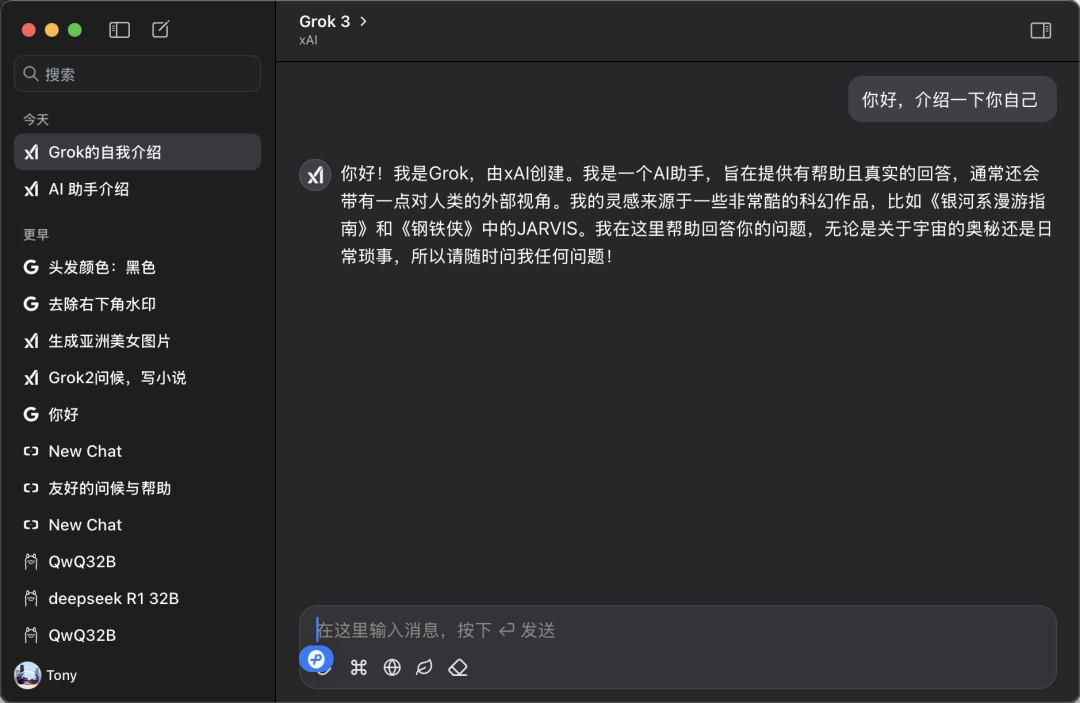The height and width of the screenshot is (703, 1080).
Task: Click the link icon beside 友好的问候与帮助
Action: (x=31, y=488)
